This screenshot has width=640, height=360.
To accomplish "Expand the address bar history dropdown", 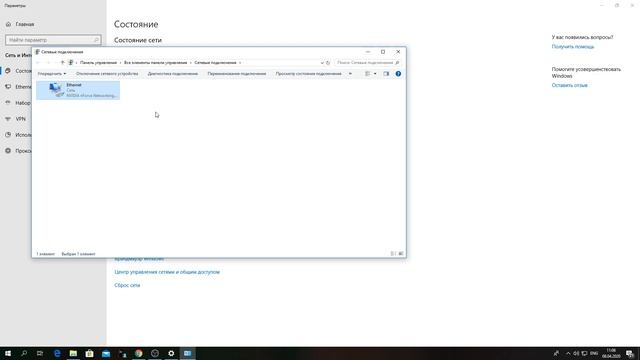I will click(x=322, y=63).
